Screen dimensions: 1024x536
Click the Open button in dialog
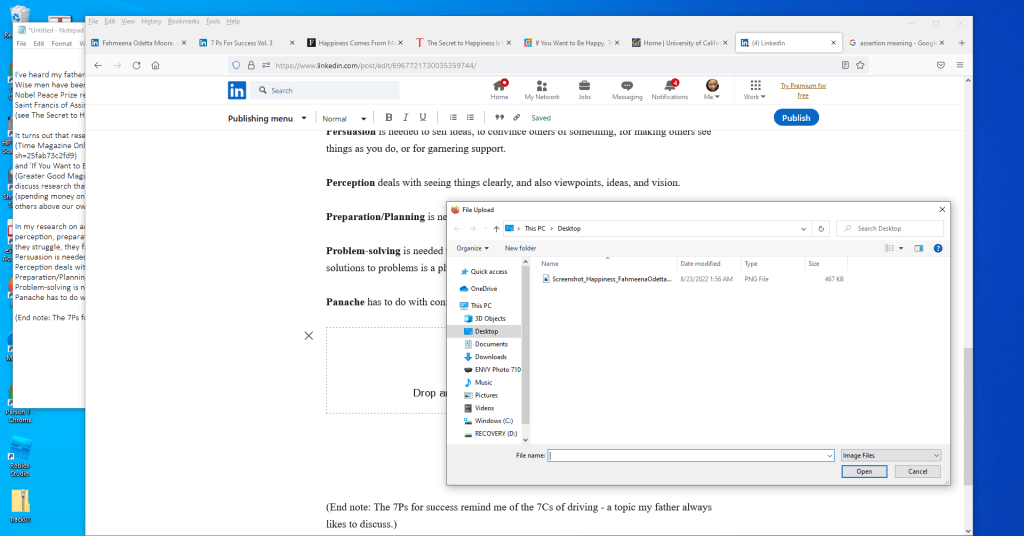tap(864, 471)
